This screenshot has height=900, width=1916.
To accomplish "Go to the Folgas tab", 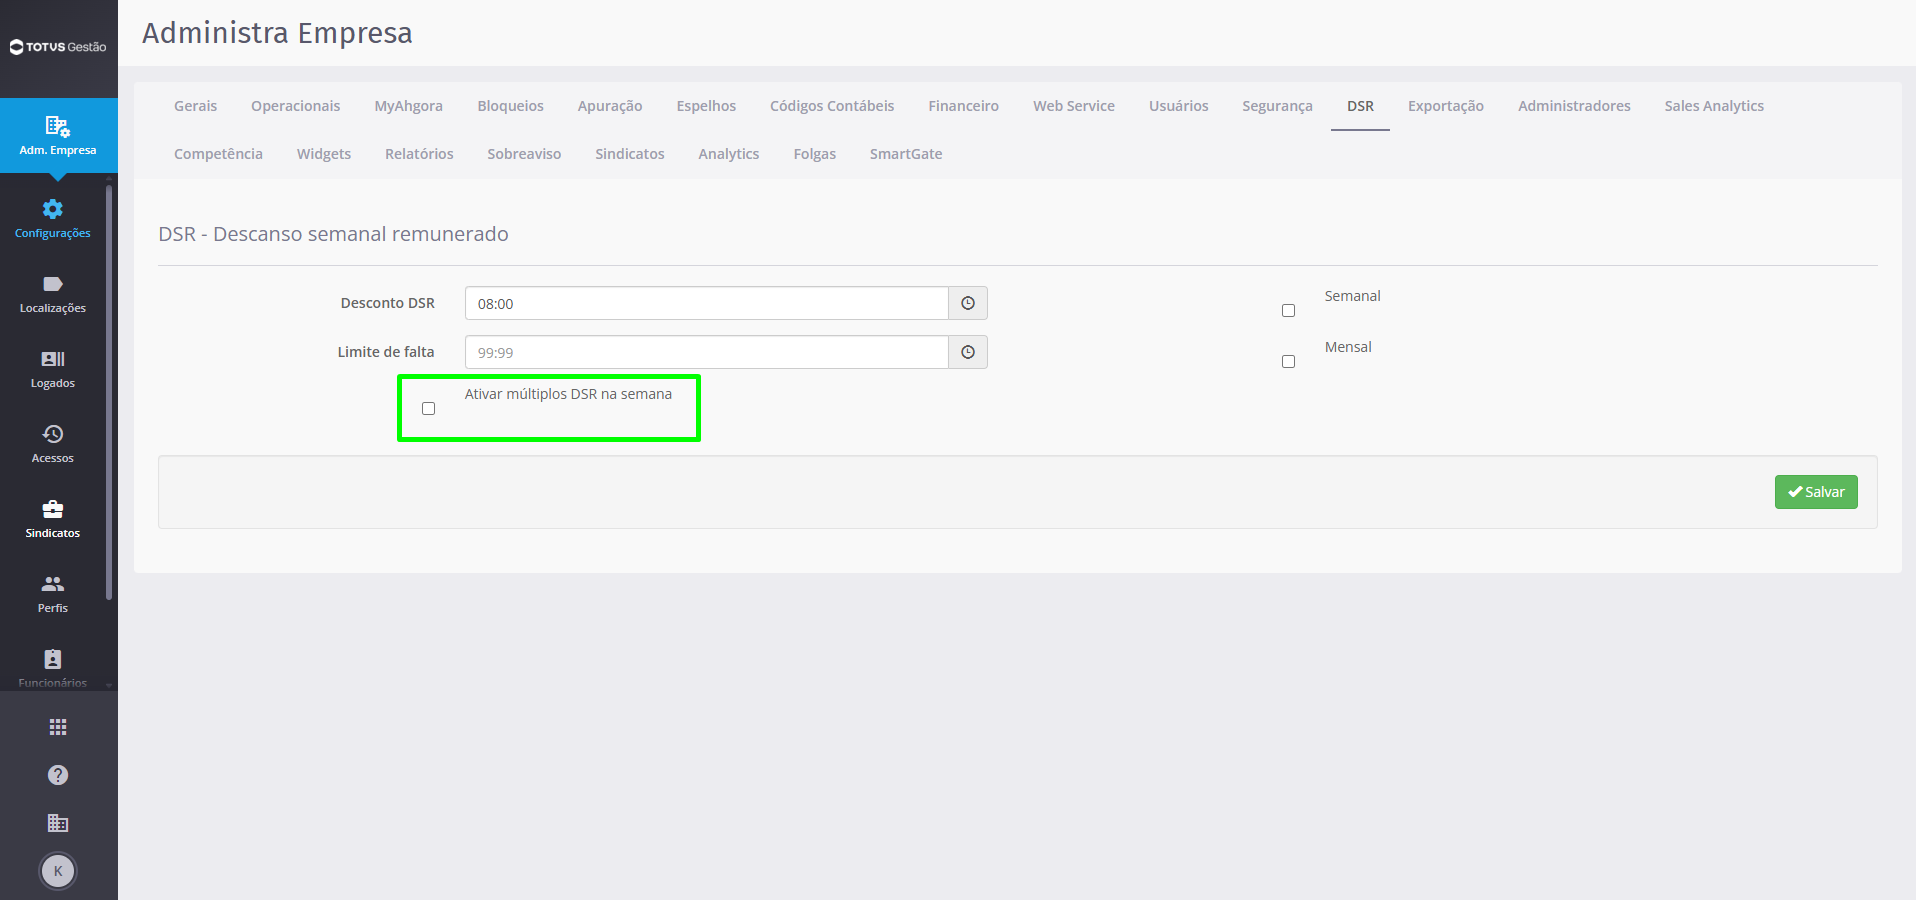I will click(x=814, y=154).
